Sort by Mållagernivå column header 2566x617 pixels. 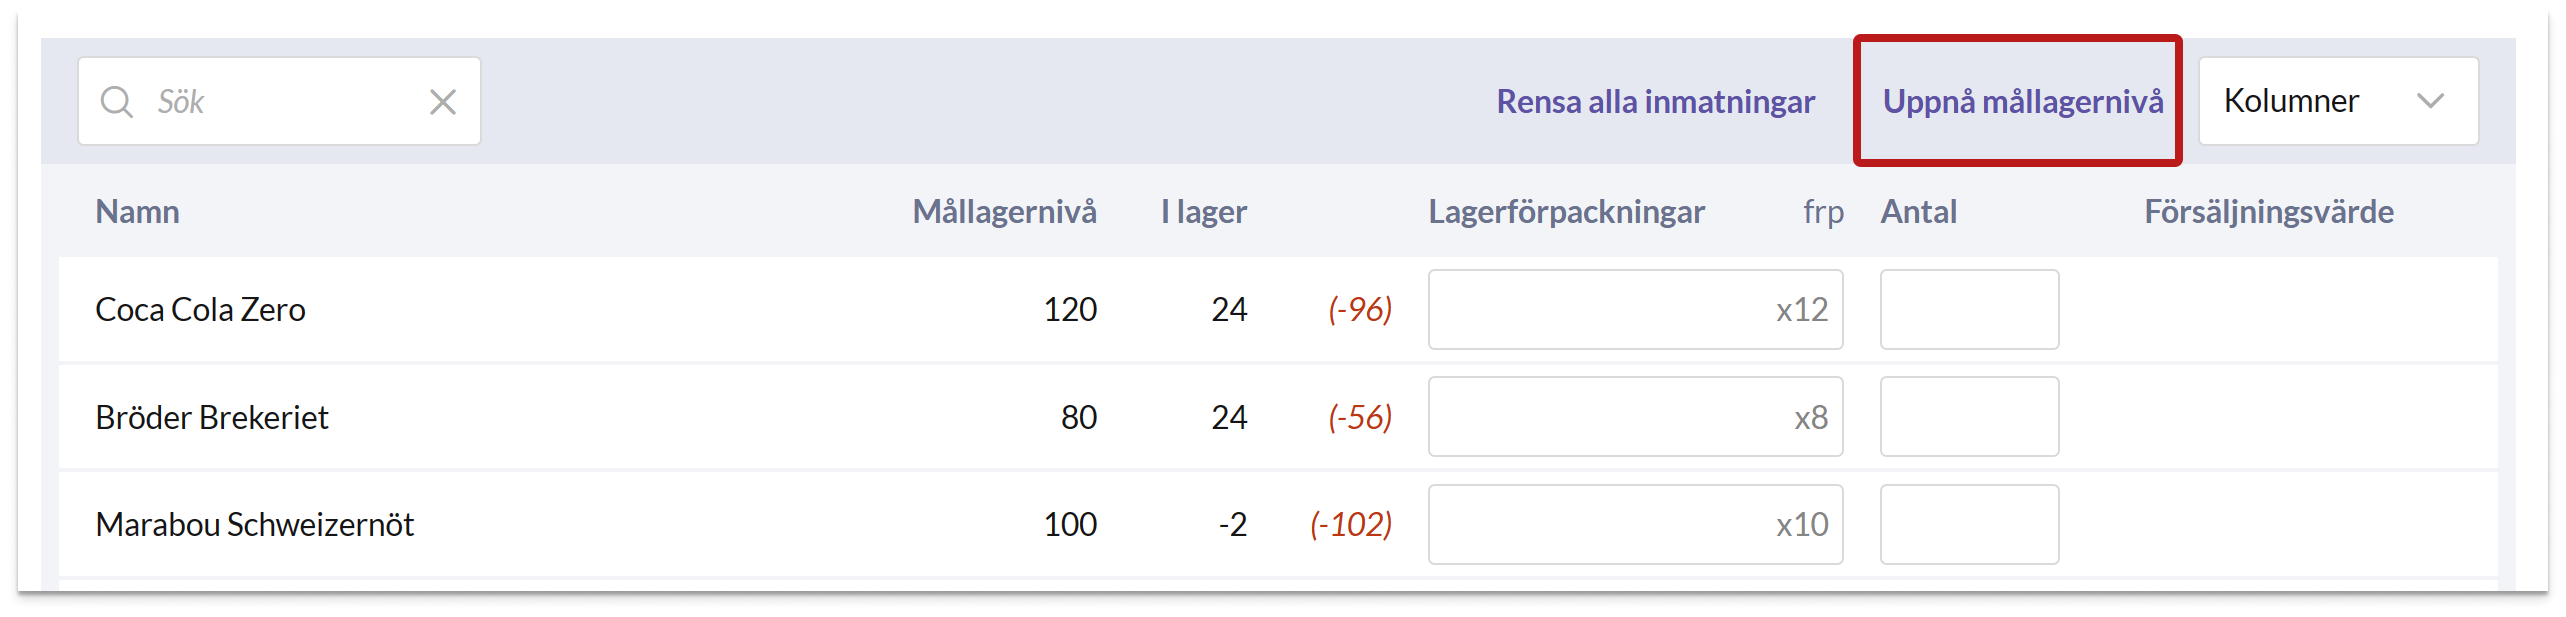(x=1004, y=212)
